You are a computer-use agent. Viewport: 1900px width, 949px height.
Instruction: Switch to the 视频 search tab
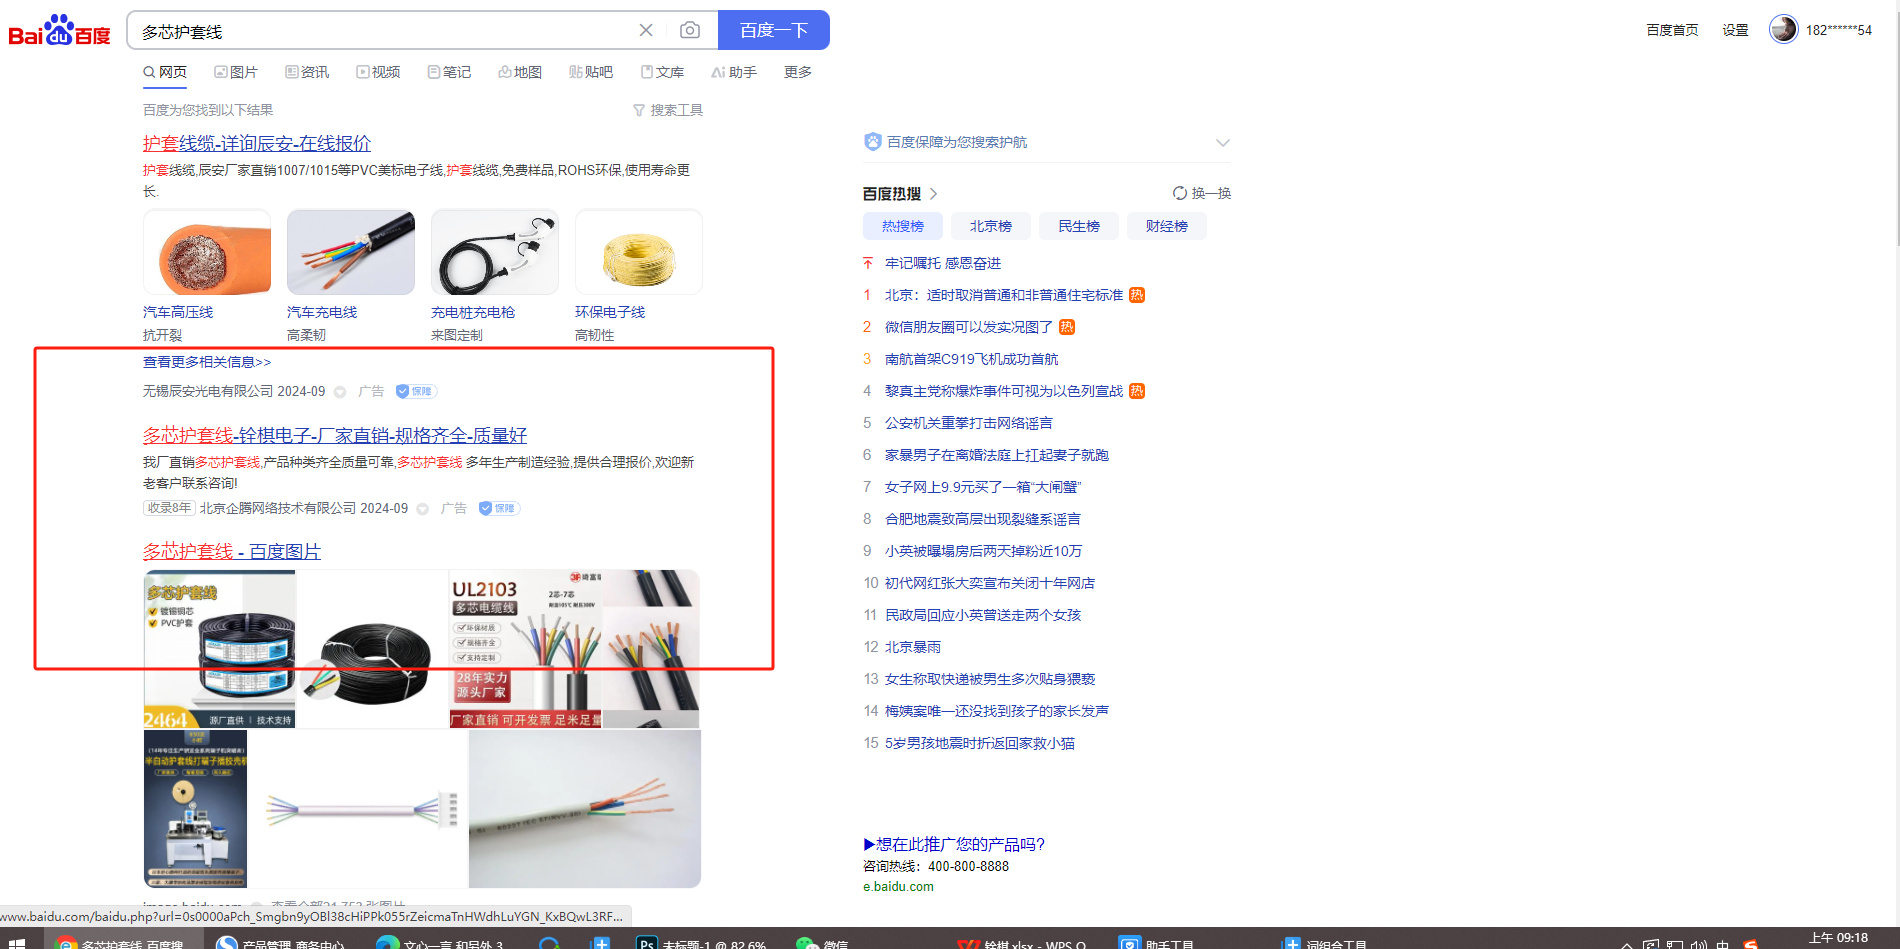(378, 72)
